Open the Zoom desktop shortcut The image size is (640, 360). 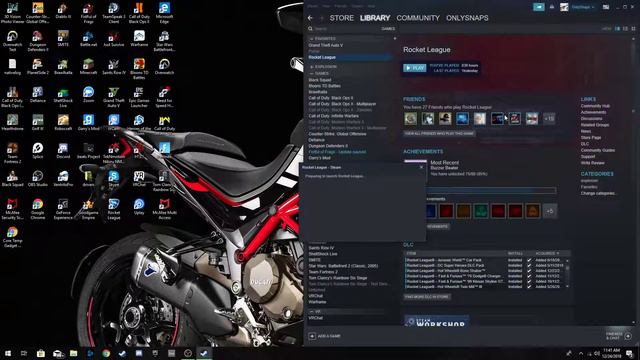[x=88, y=95]
